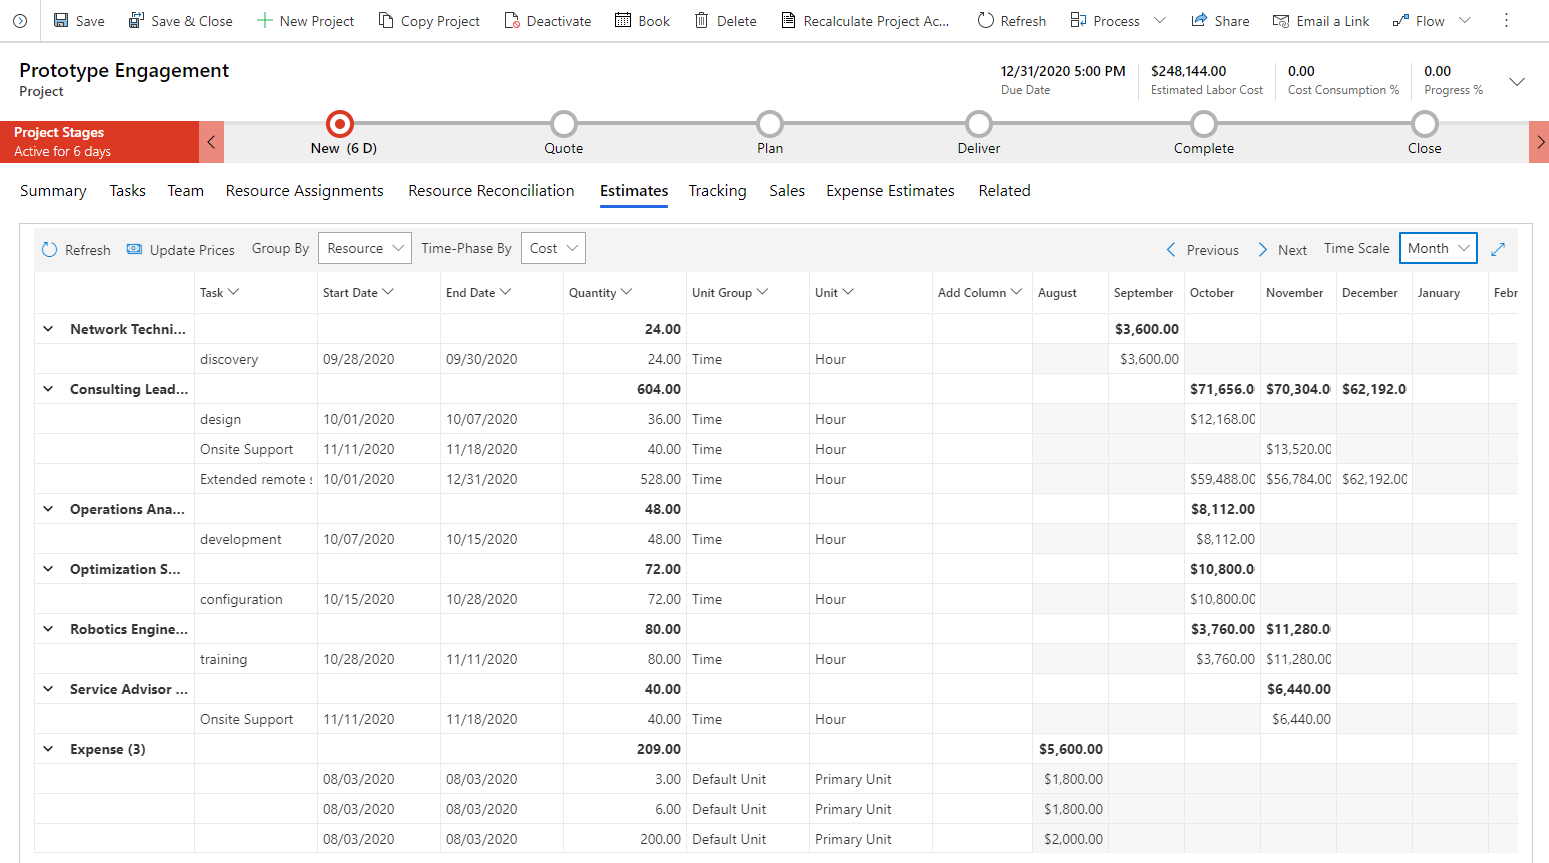Expand the estimates grid to full screen
This screenshot has width=1549, height=863.
coord(1498,249)
